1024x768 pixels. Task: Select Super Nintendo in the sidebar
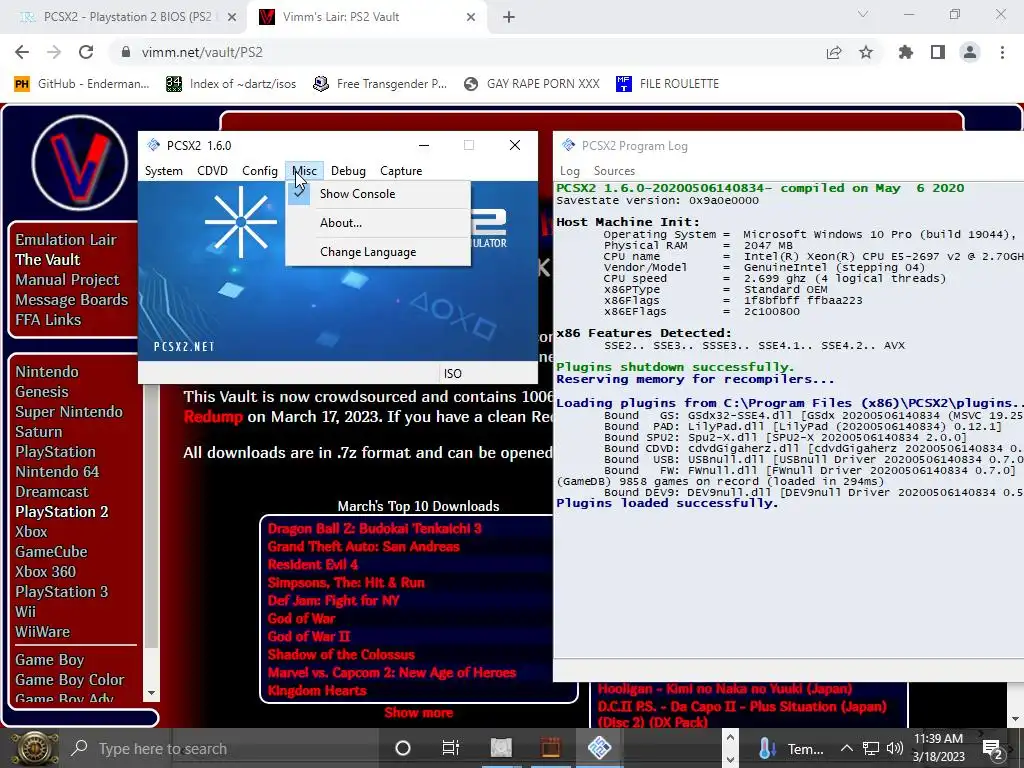coord(69,412)
